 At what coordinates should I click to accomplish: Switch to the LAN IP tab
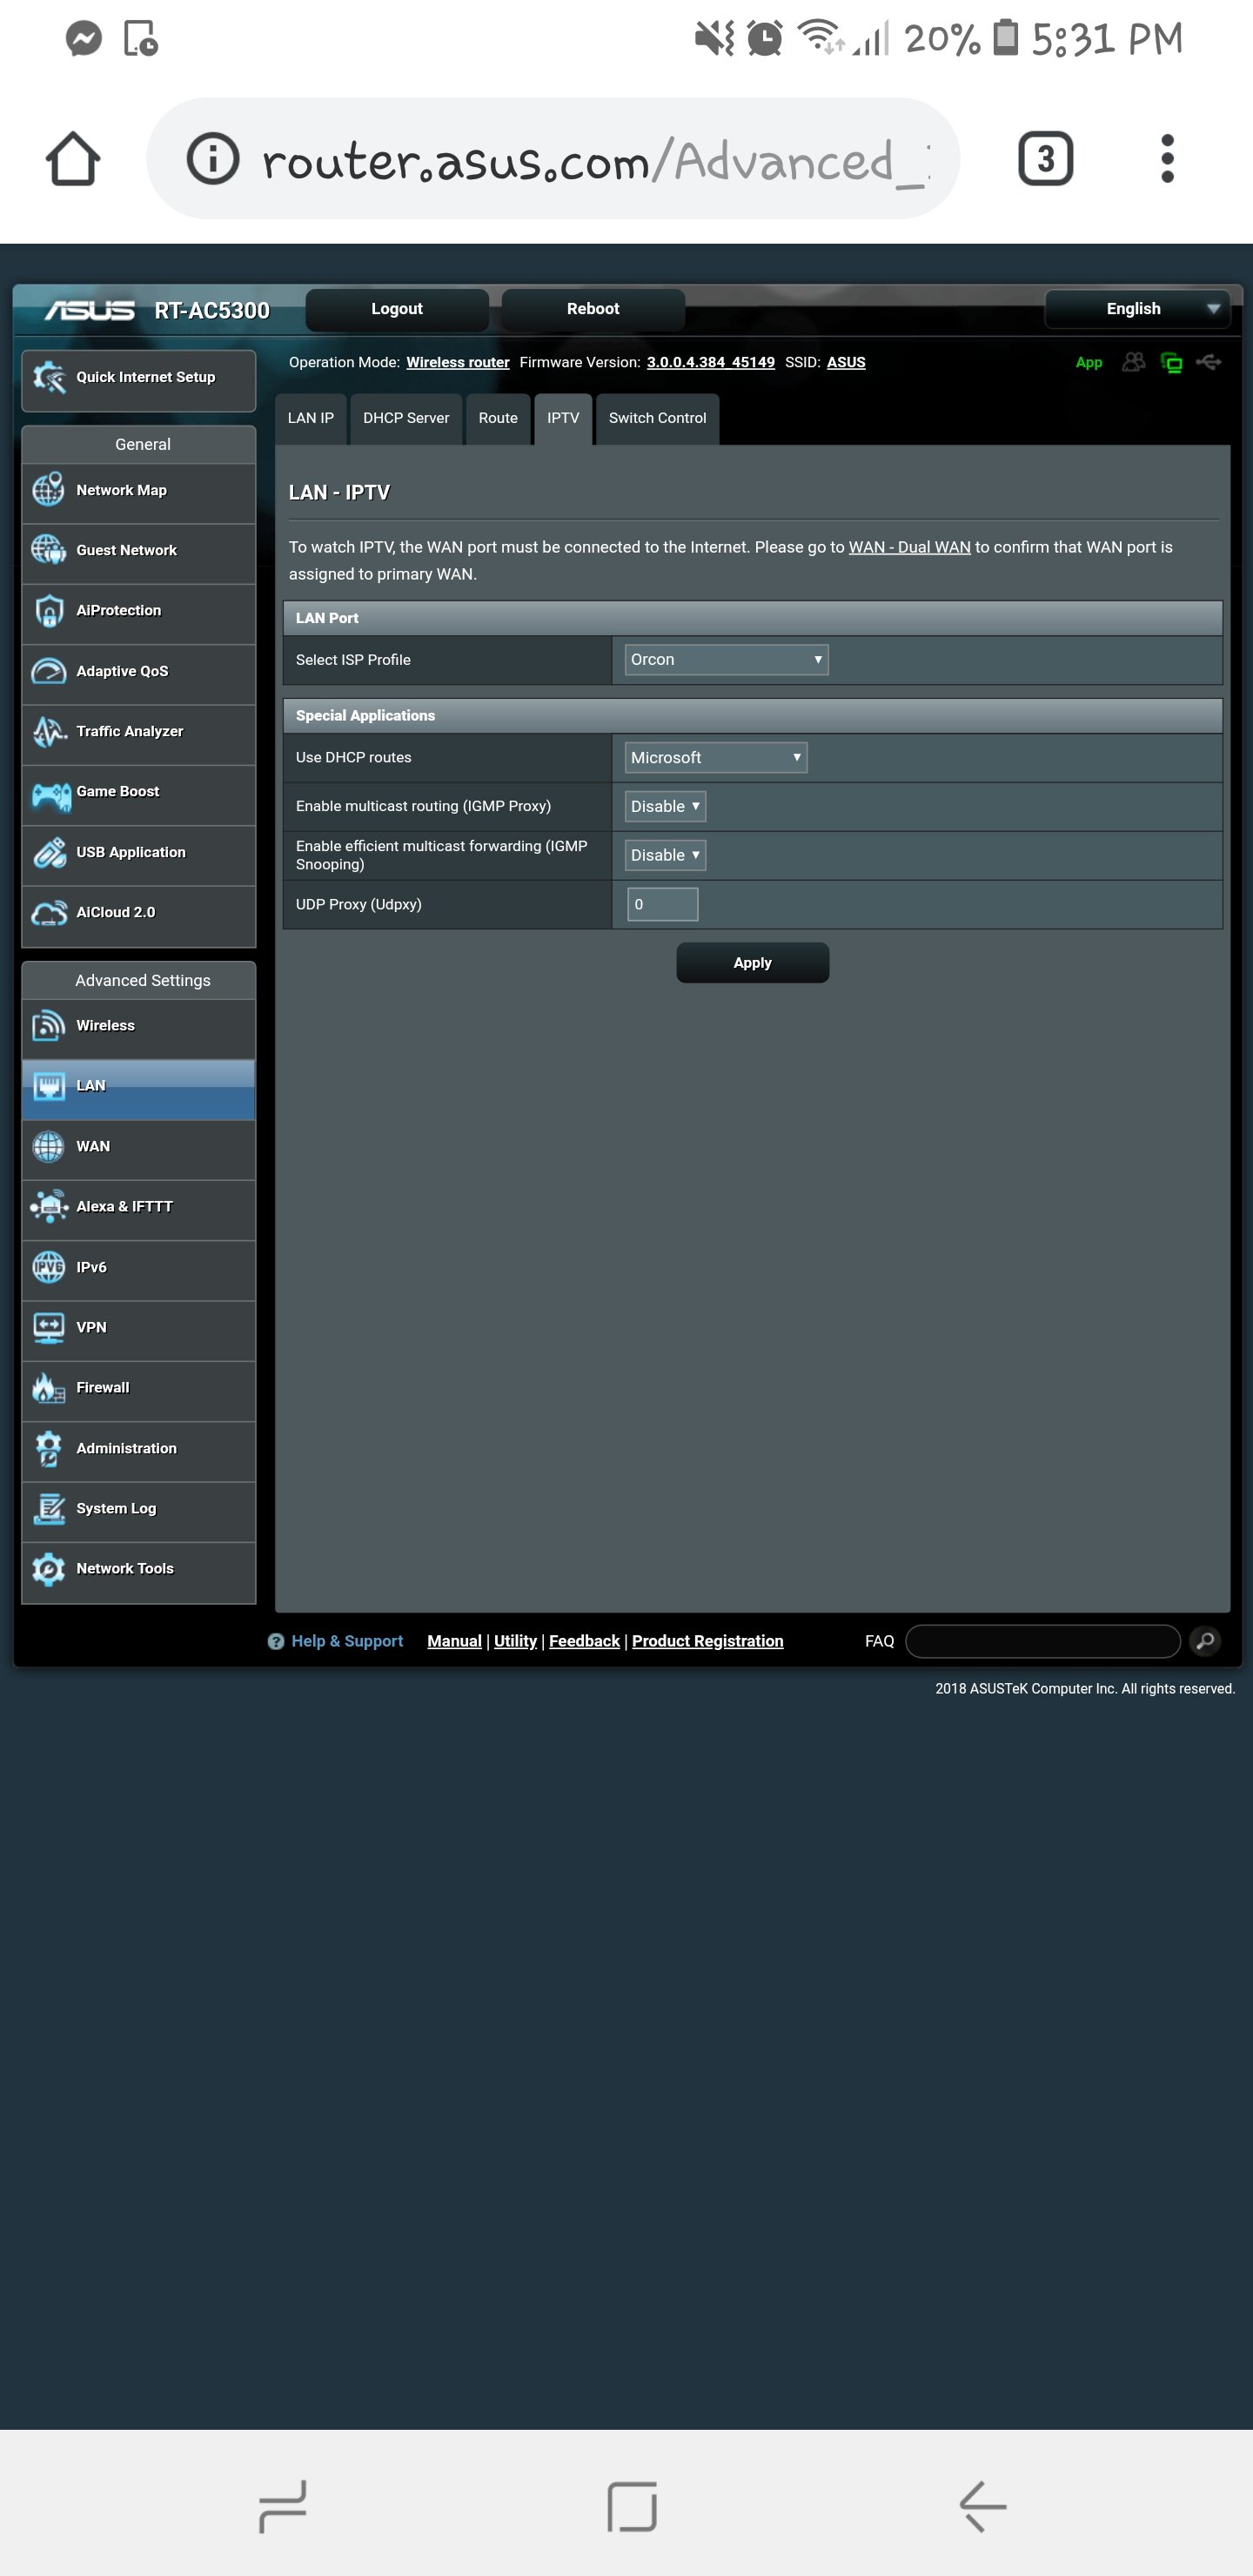pyautogui.click(x=311, y=418)
